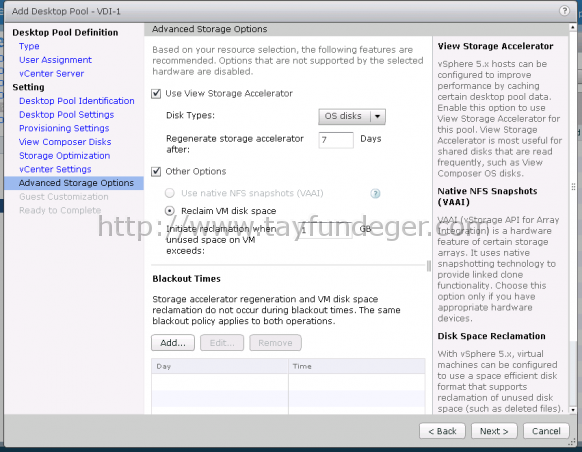This screenshot has height=452, width=582.
Task: Click the < Back button
Action: 442,431
